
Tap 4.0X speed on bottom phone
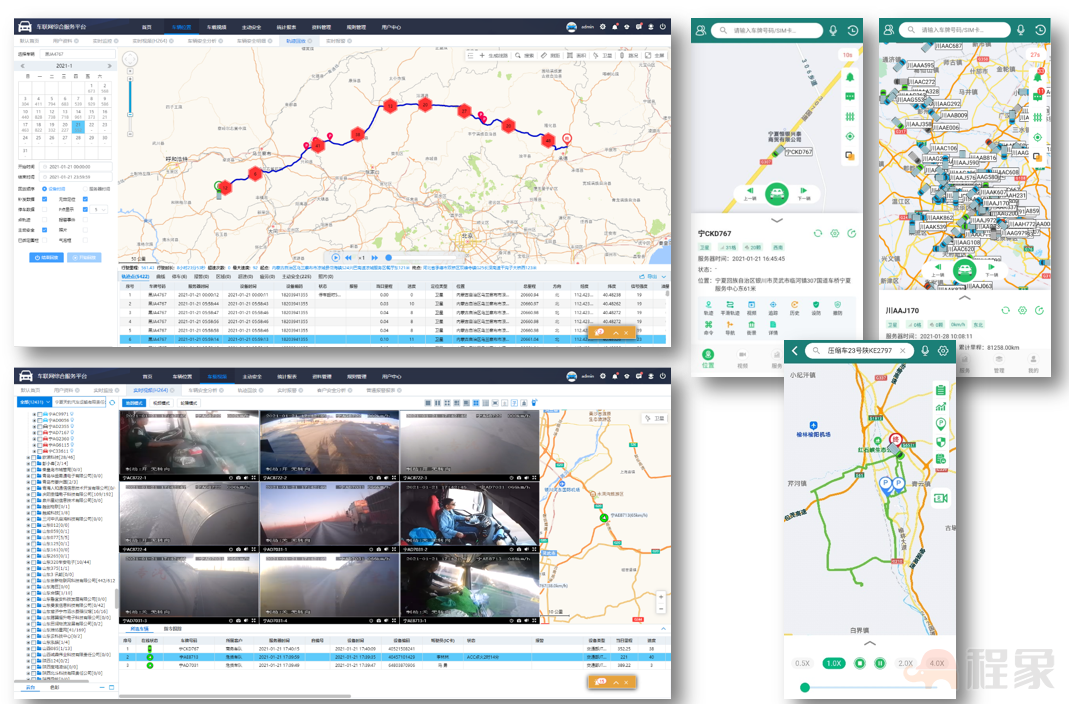[937, 662]
